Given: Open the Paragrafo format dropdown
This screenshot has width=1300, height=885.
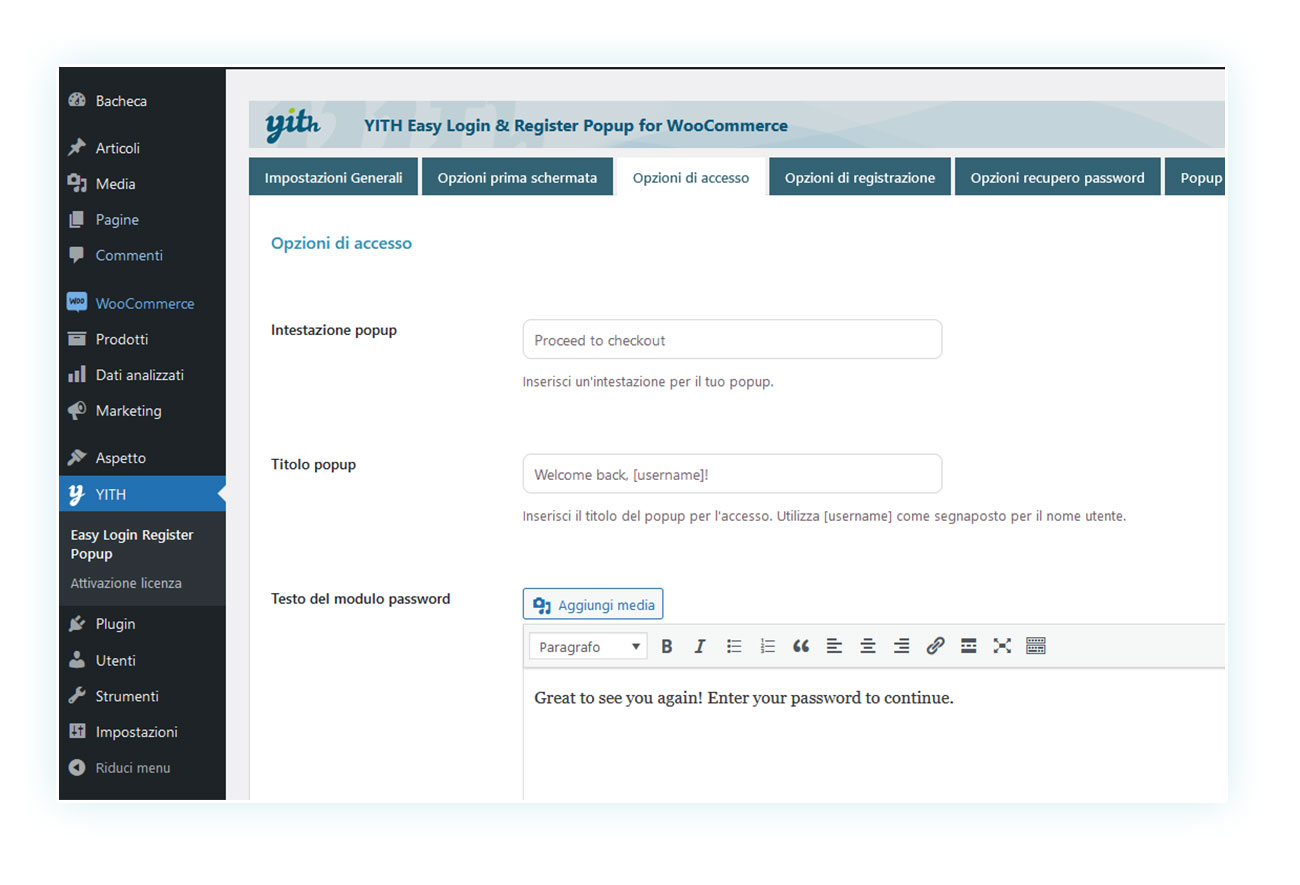Looking at the screenshot, I should (588, 647).
